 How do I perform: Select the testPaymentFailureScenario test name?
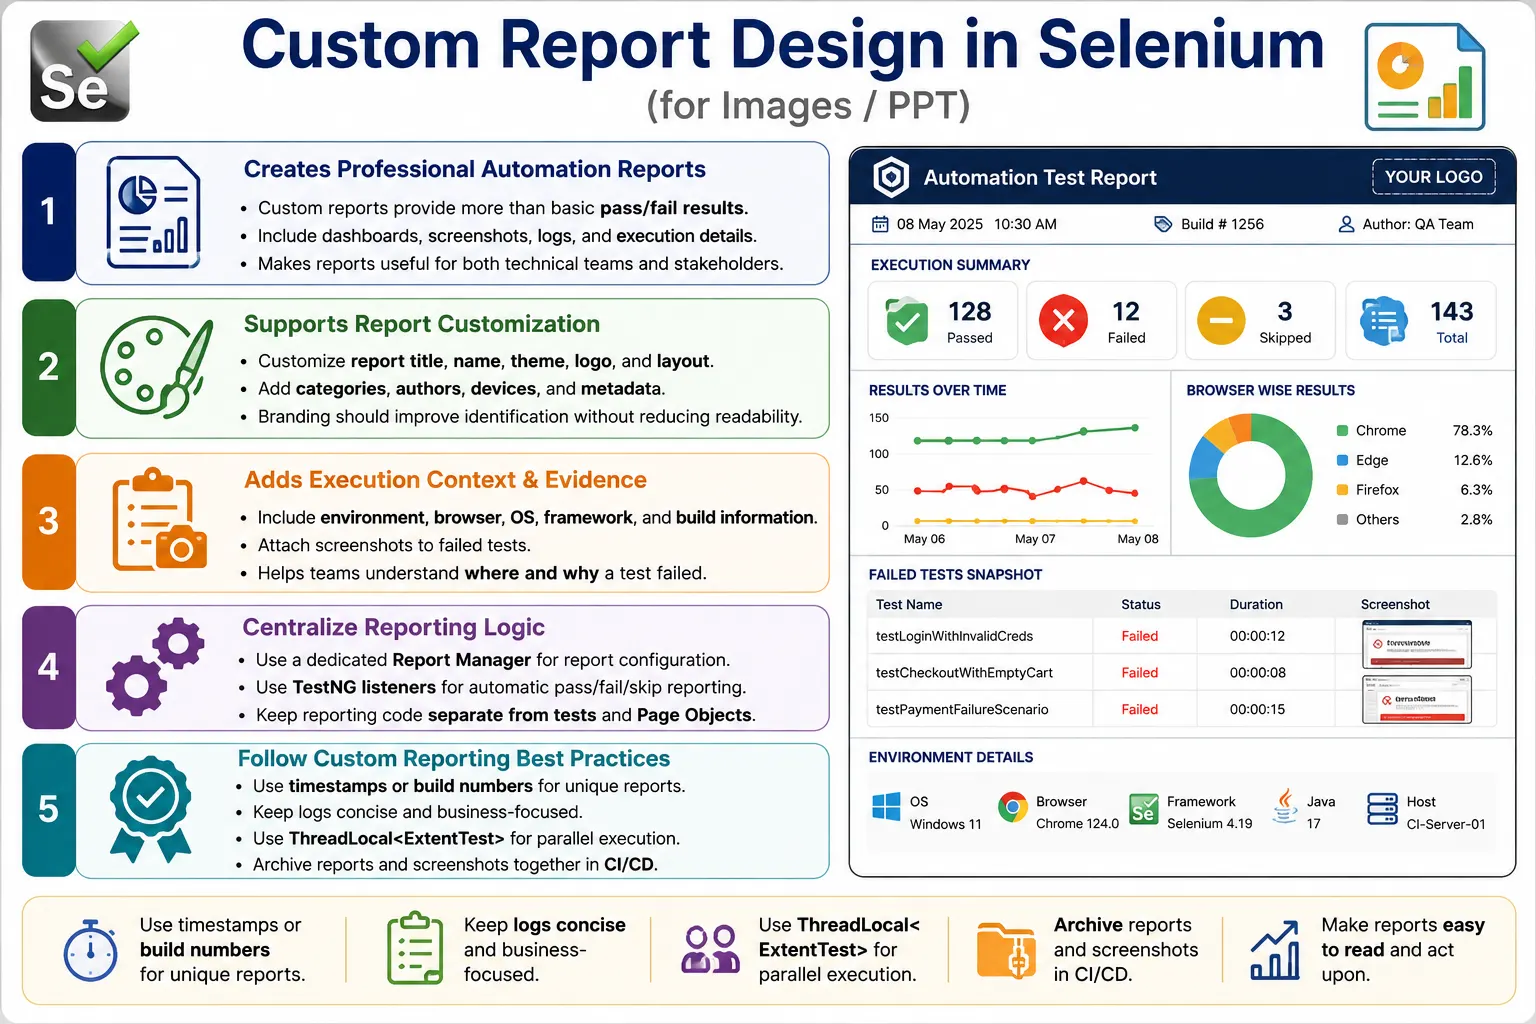point(962,710)
